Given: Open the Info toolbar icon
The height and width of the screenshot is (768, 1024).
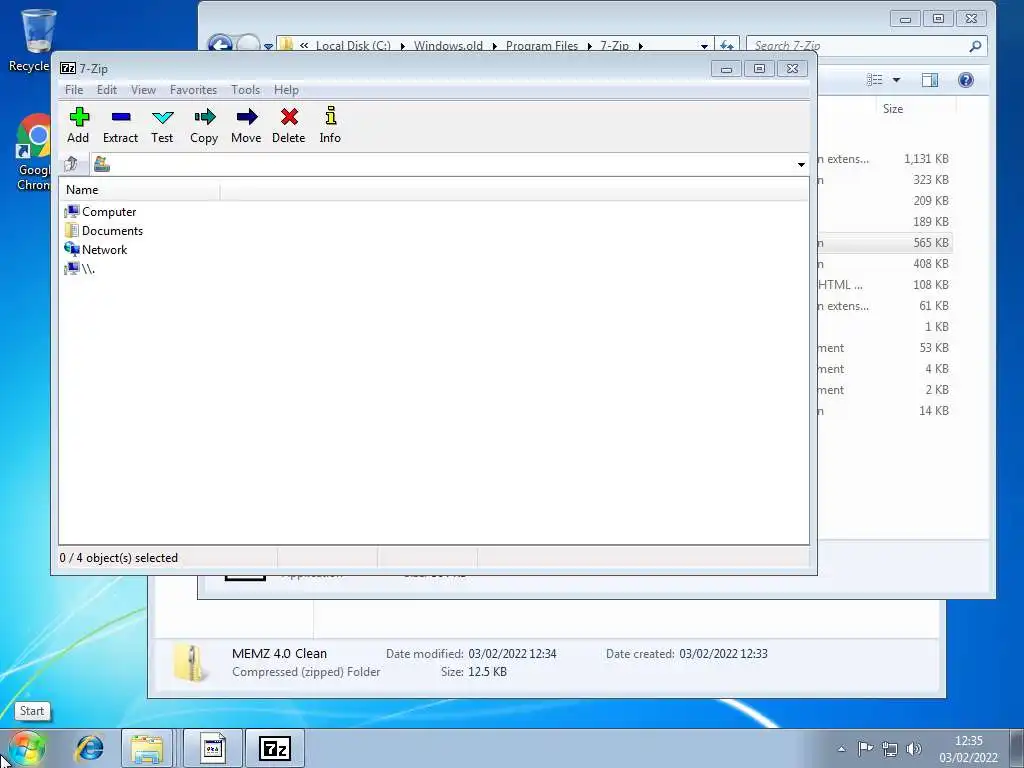Looking at the screenshot, I should pyautogui.click(x=330, y=125).
